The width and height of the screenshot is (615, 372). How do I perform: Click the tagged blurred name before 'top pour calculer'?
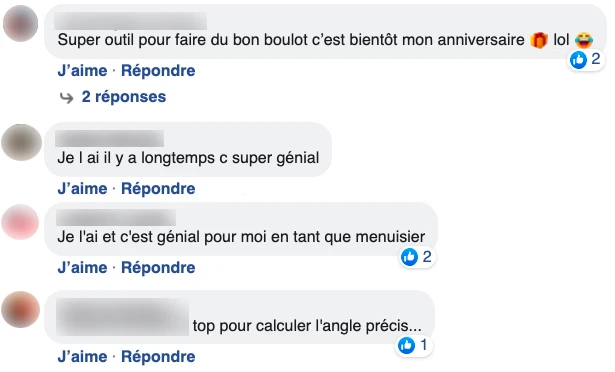pos(123,317)
